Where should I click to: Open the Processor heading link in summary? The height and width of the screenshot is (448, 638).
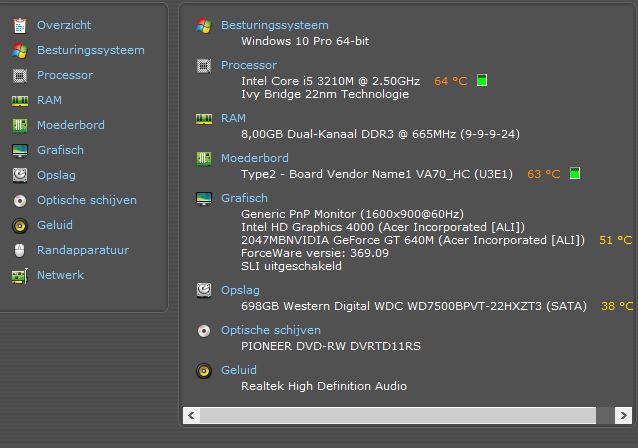(x=248, y=65)
